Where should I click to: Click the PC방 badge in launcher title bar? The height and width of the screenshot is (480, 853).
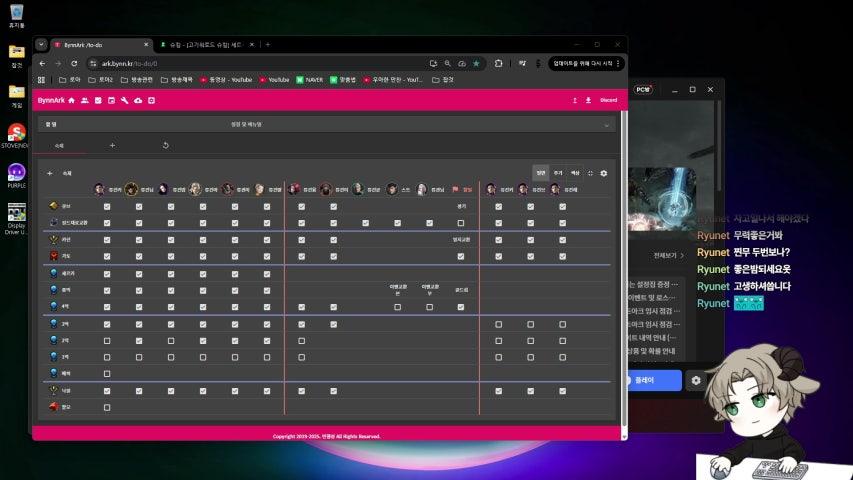pyautogui.click(x=643, y=90)
